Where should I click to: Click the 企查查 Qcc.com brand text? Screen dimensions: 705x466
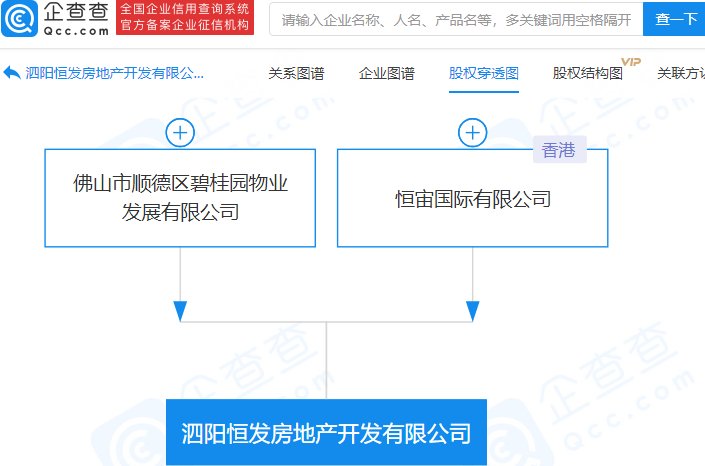tap(76, 19)
